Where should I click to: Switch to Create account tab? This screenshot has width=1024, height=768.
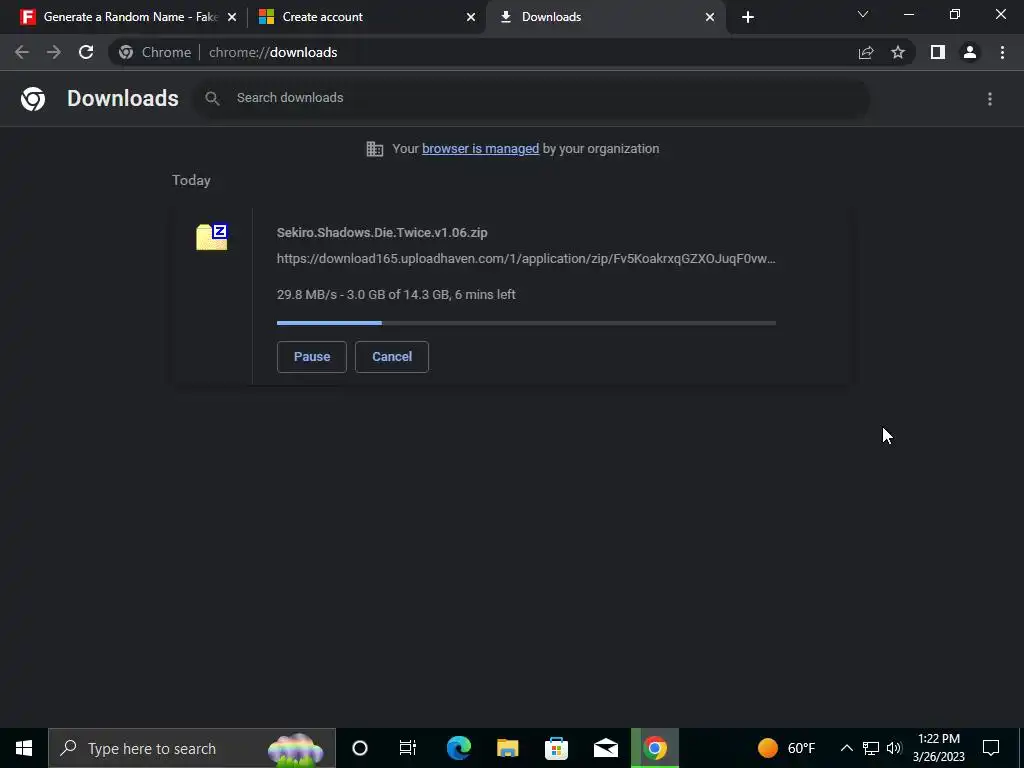(366, 17)
